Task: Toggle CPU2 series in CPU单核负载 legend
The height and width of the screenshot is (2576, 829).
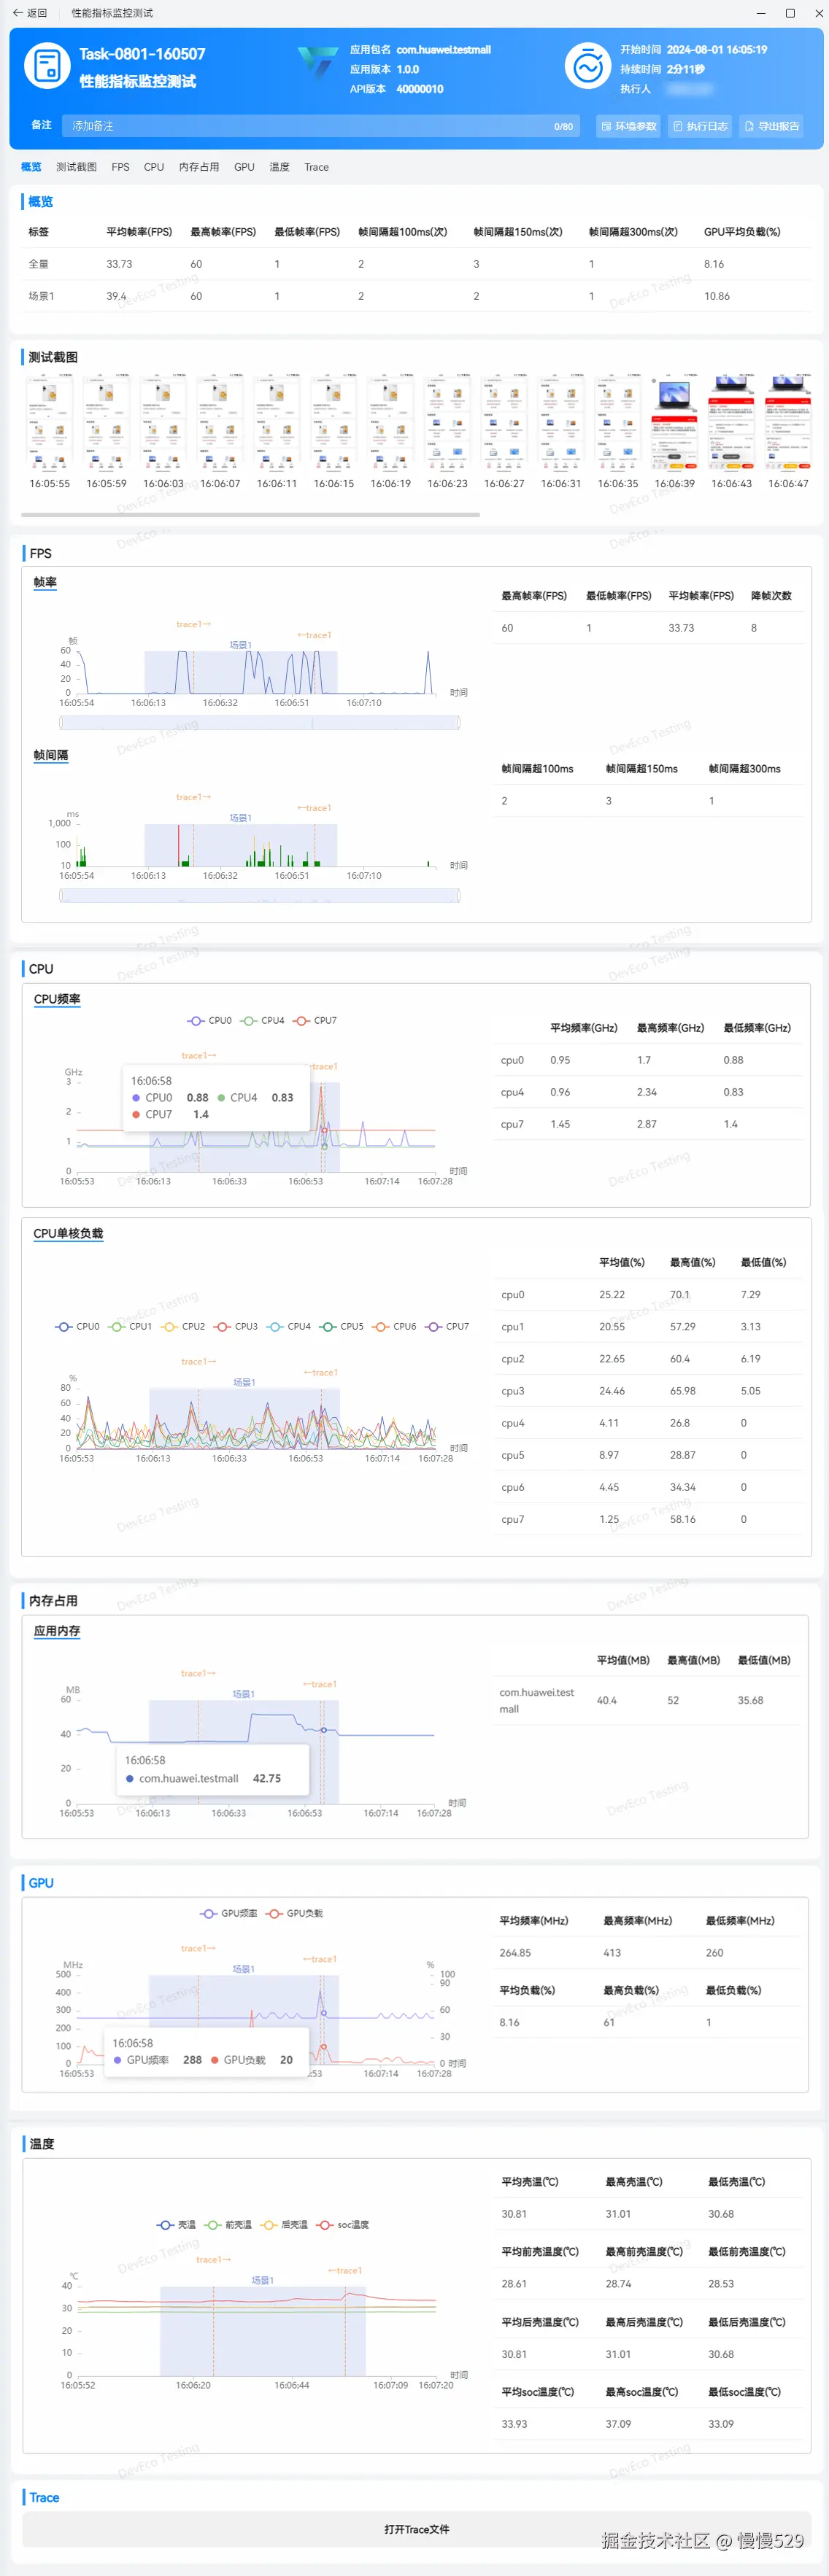Action: click(183, 1326)
